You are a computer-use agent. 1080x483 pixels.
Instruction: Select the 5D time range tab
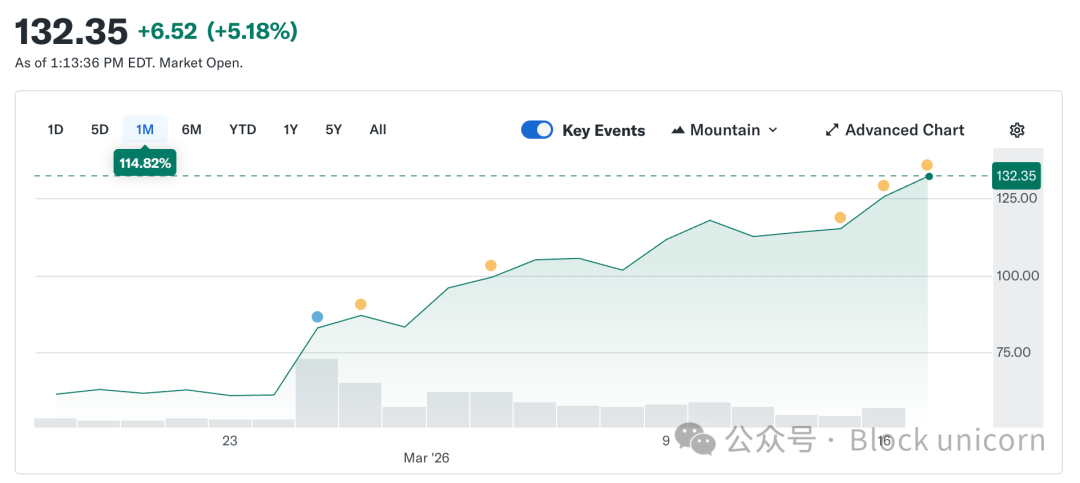[100, 129]
